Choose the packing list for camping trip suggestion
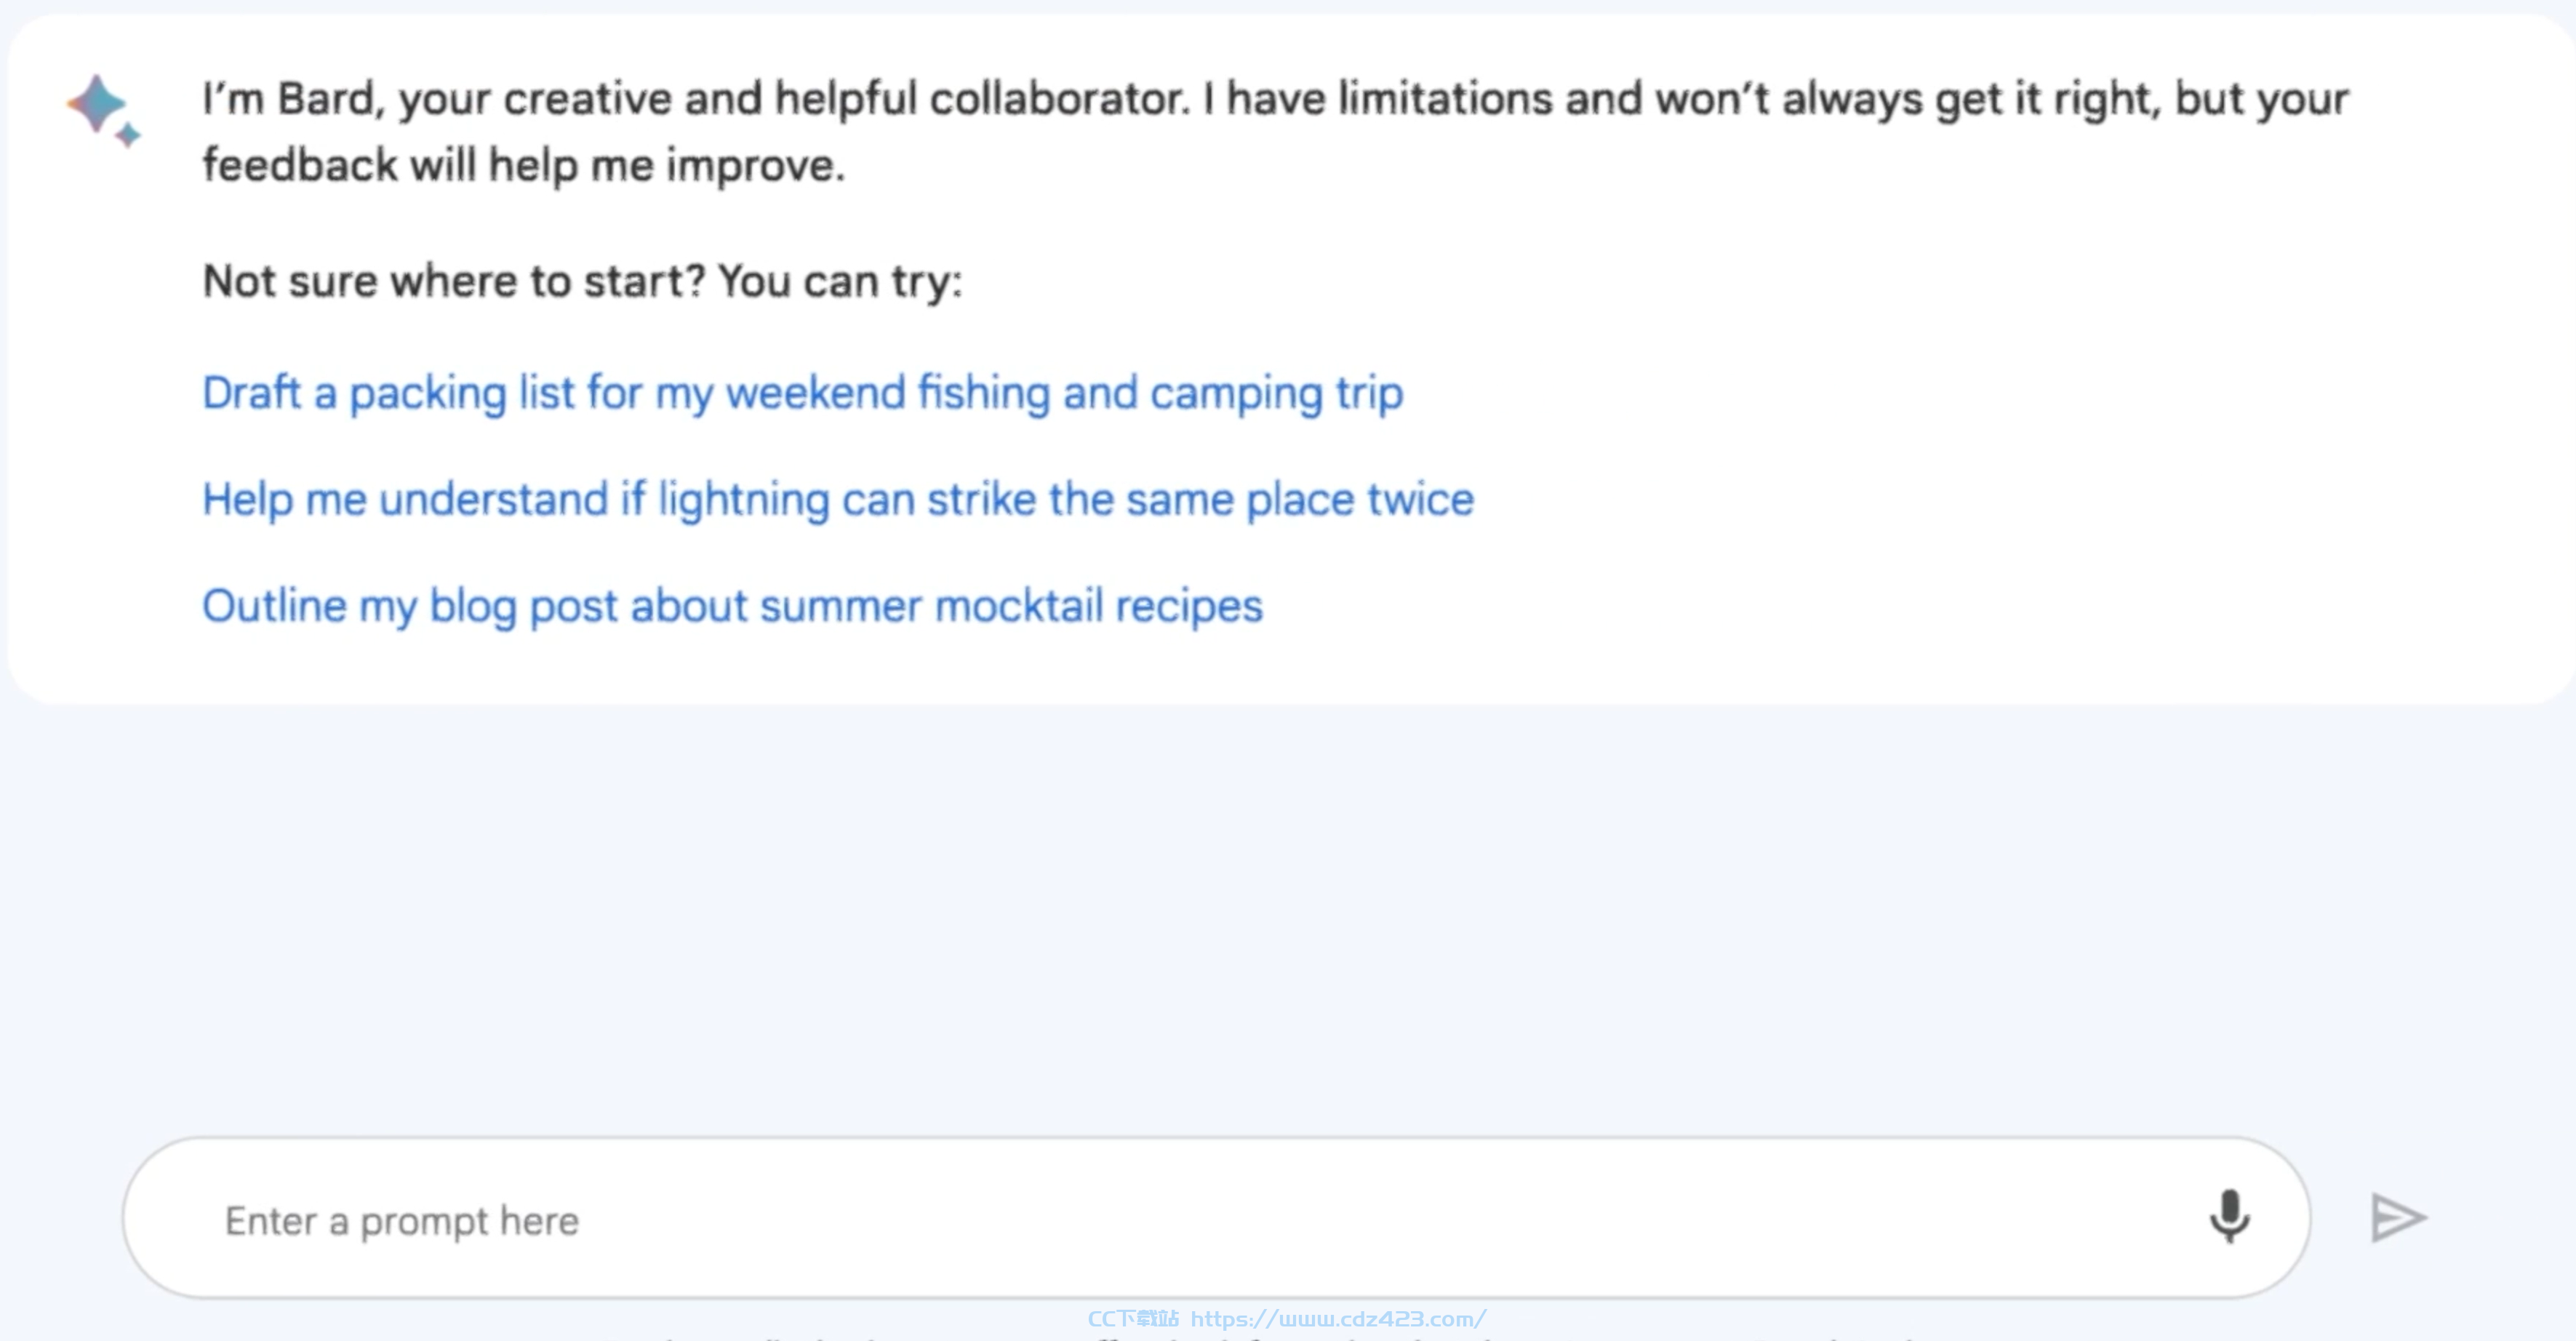This screenshot has width=2576, height=1341. tap(802, 393)
